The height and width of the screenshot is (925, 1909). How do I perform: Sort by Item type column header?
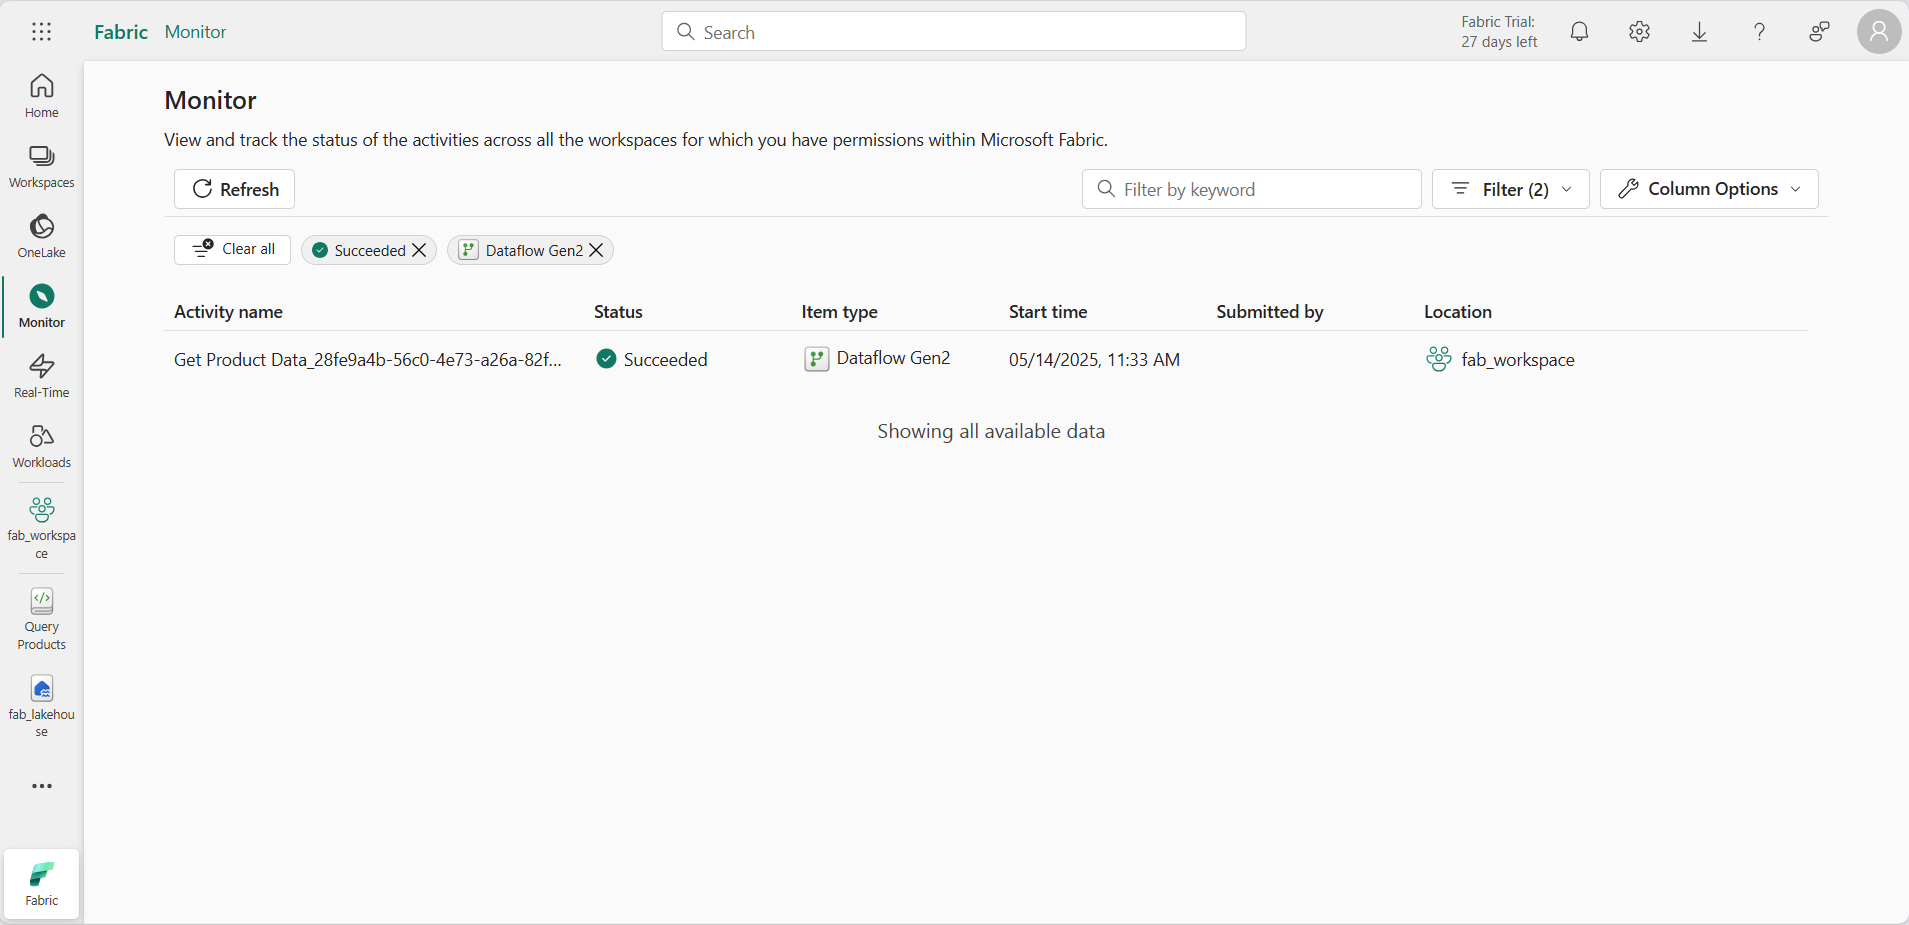point(839,312)
